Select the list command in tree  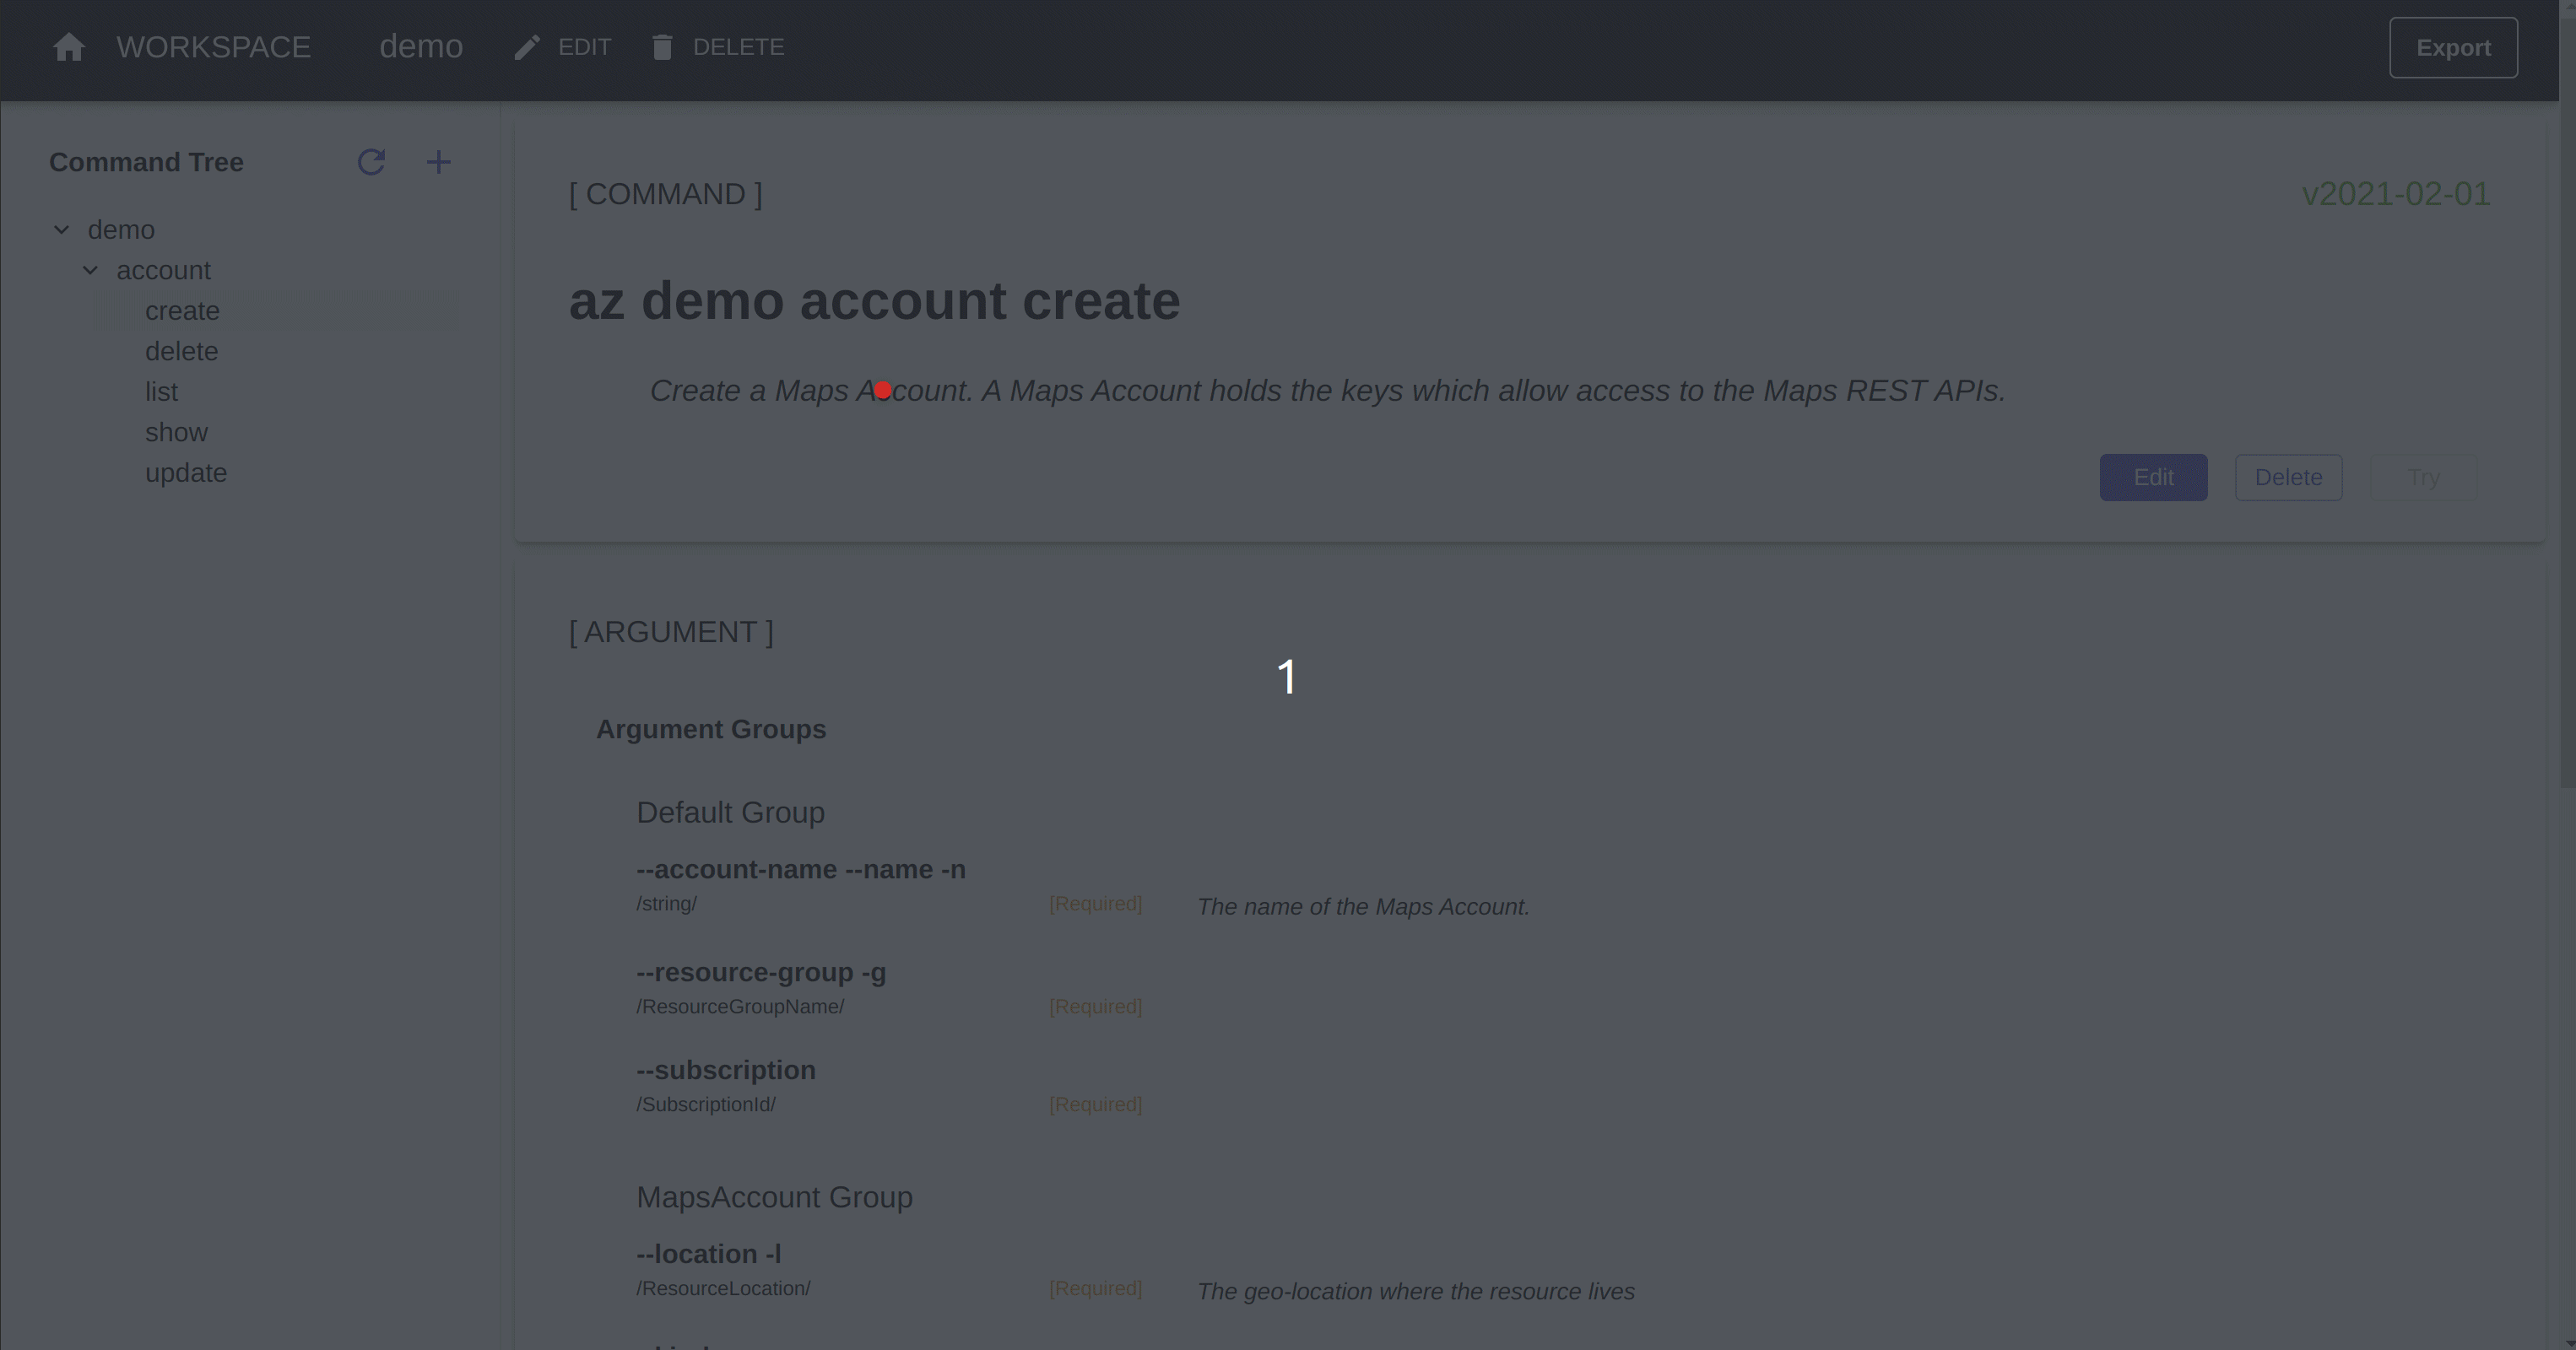(162, 391)
